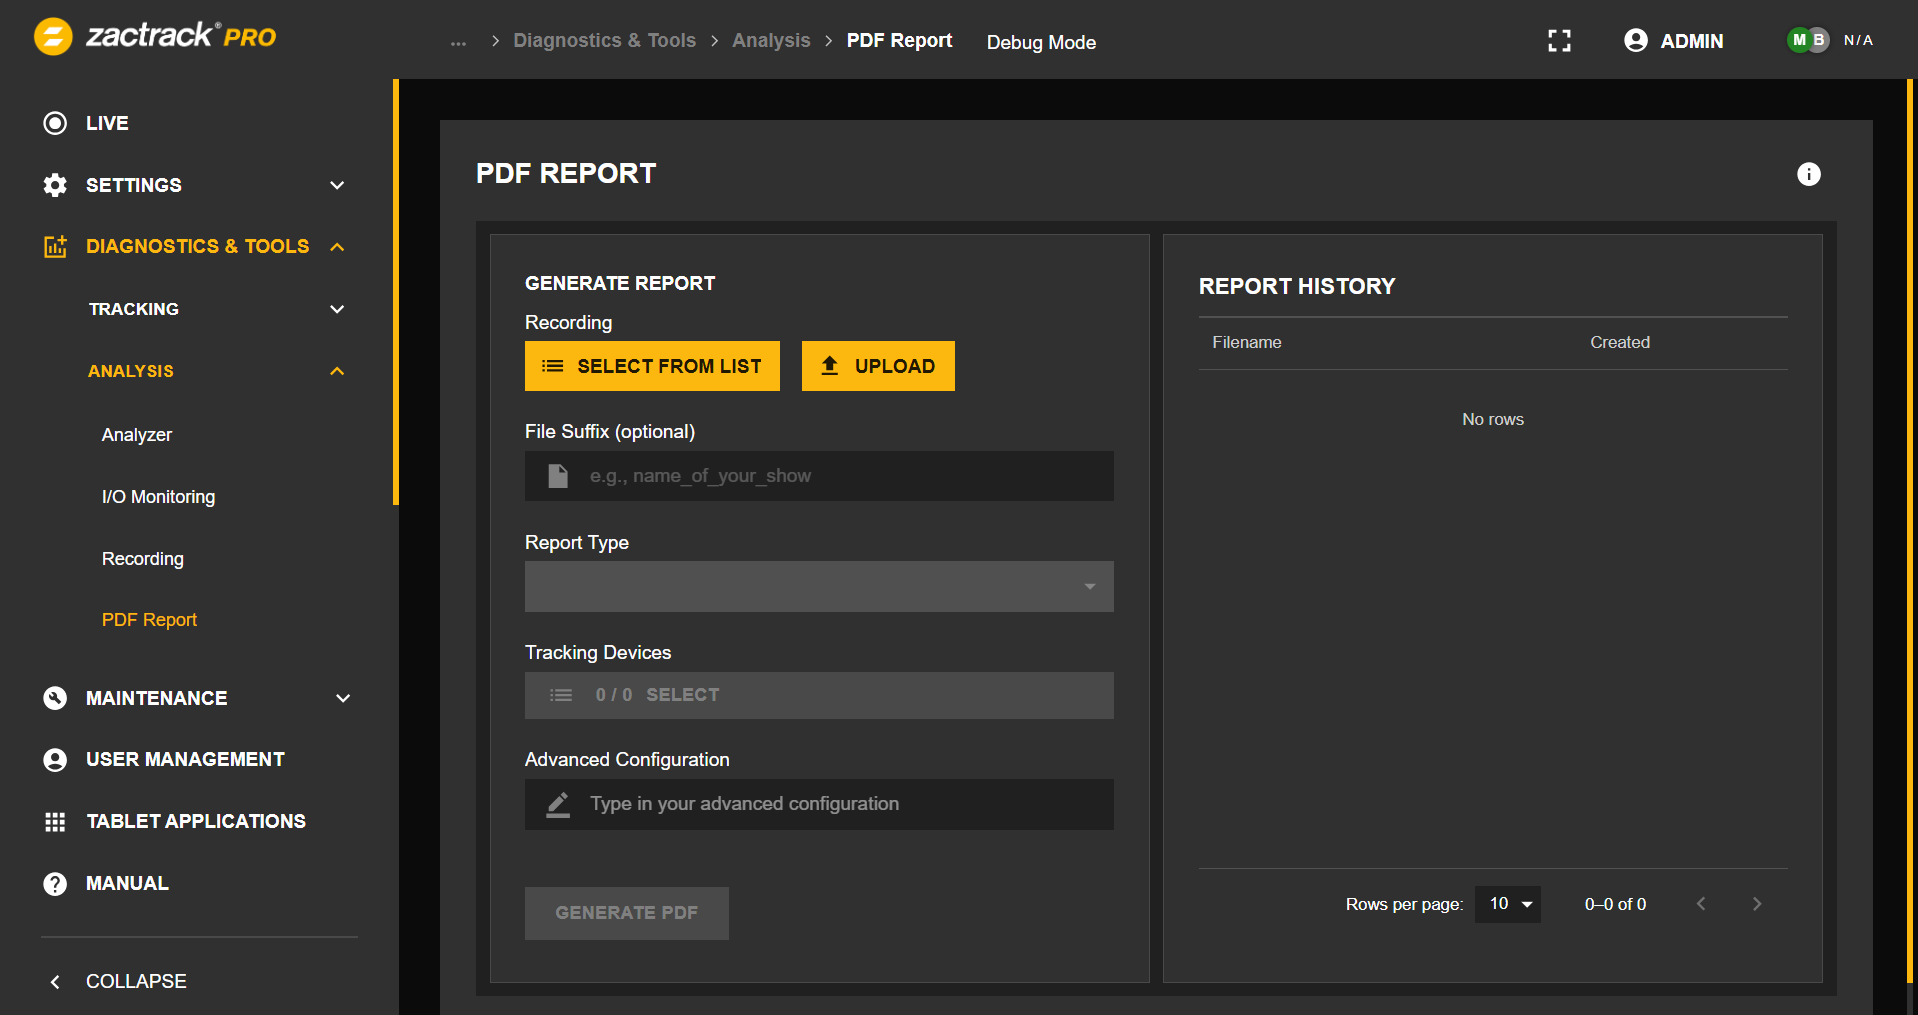Go to previous page in Report History
Screen dimensions: 1918x1015
click(1701, 904)
